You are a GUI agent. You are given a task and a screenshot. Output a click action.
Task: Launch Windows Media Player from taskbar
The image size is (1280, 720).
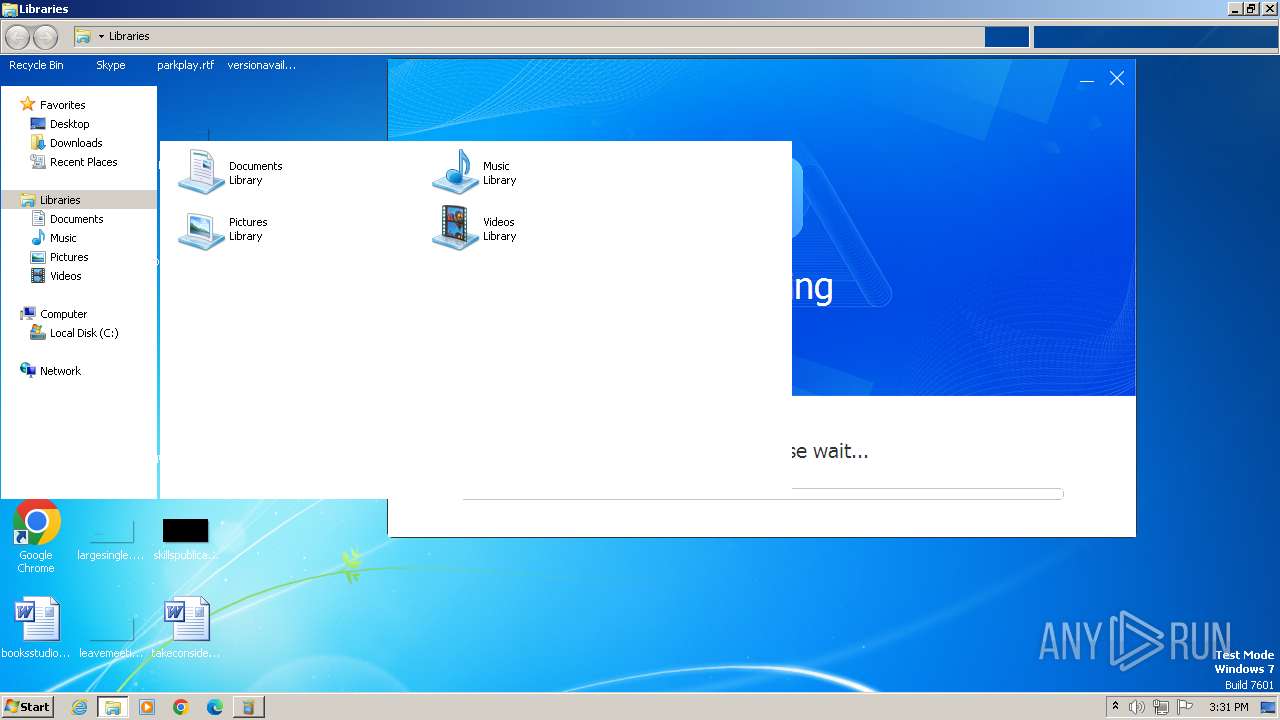click(147, 707)
